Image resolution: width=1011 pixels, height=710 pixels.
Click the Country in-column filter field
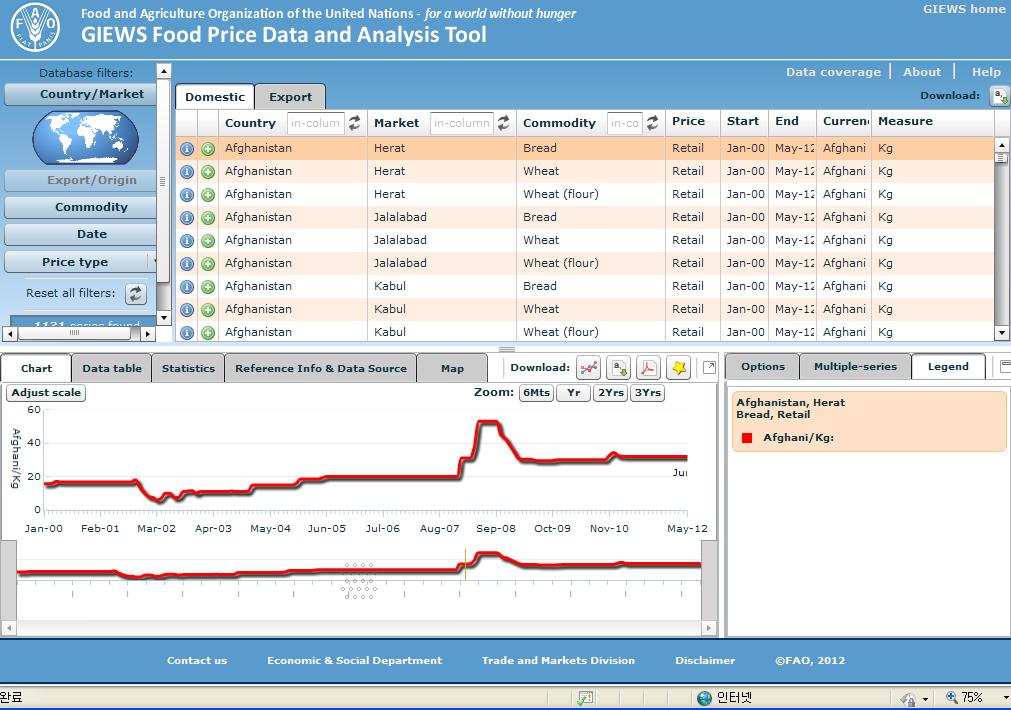coord(316,123)
